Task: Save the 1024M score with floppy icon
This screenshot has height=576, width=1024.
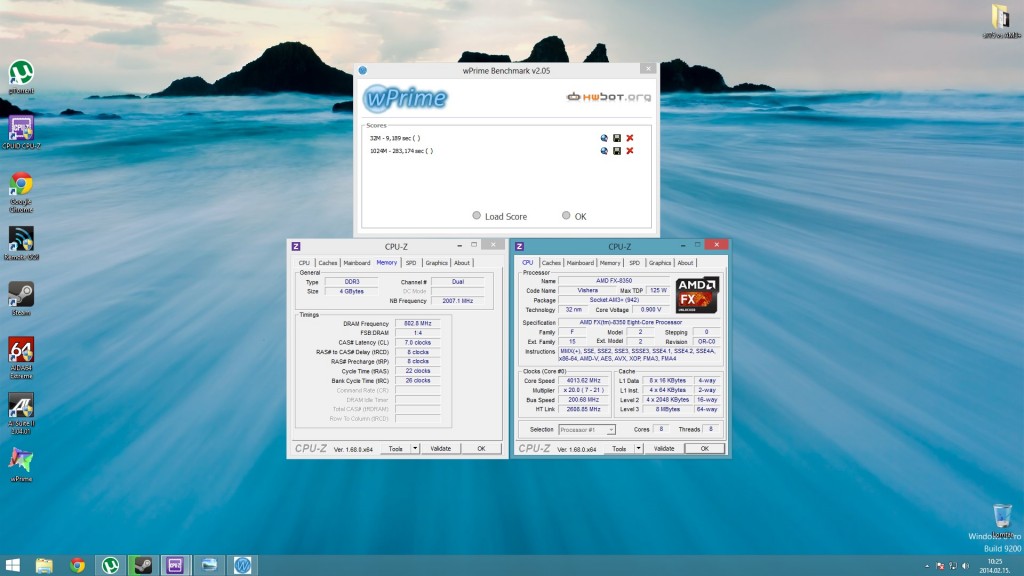Action: tap(617, 151)
